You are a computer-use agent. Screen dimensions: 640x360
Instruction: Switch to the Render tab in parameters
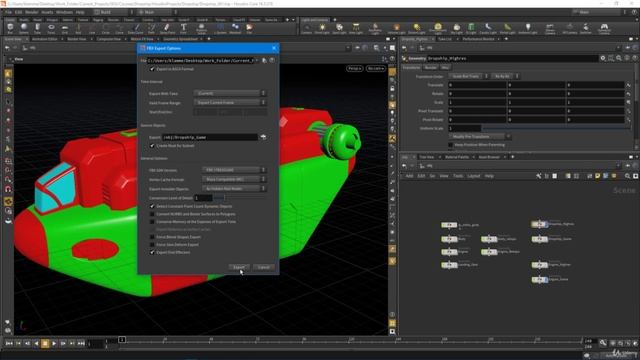point(431,67)
